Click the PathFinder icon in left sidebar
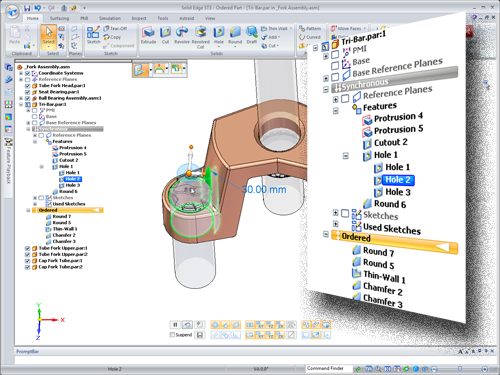The image size is (500, 375). [x=9, y=67]
